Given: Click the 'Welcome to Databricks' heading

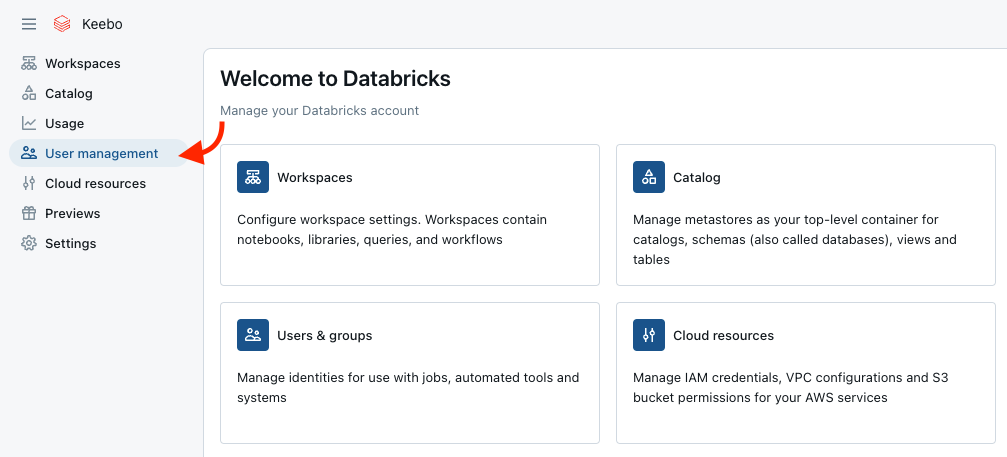Looking at the screenshot, I should 335,78.
